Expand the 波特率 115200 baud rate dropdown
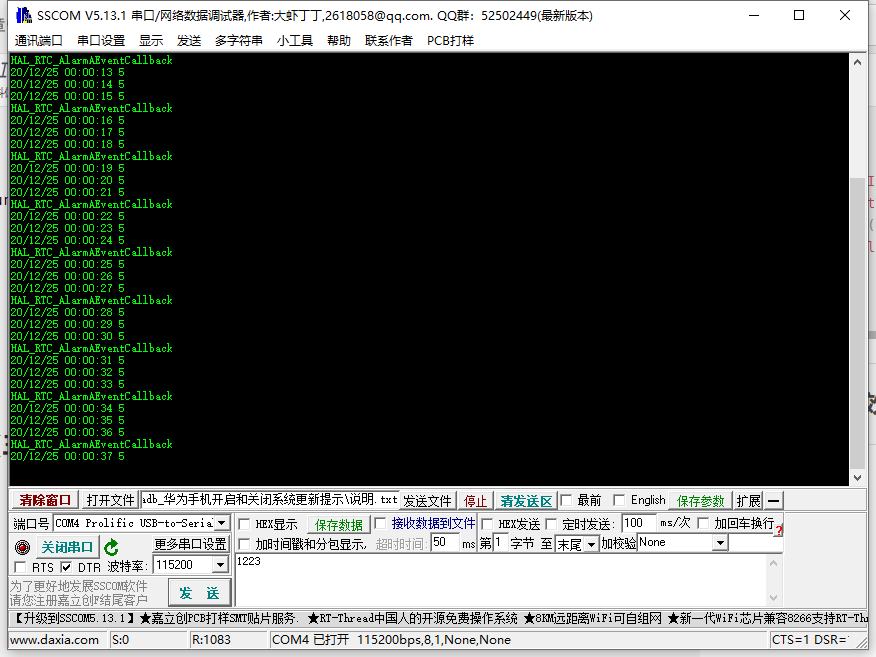The image size is (876, 657). [221, 565]
